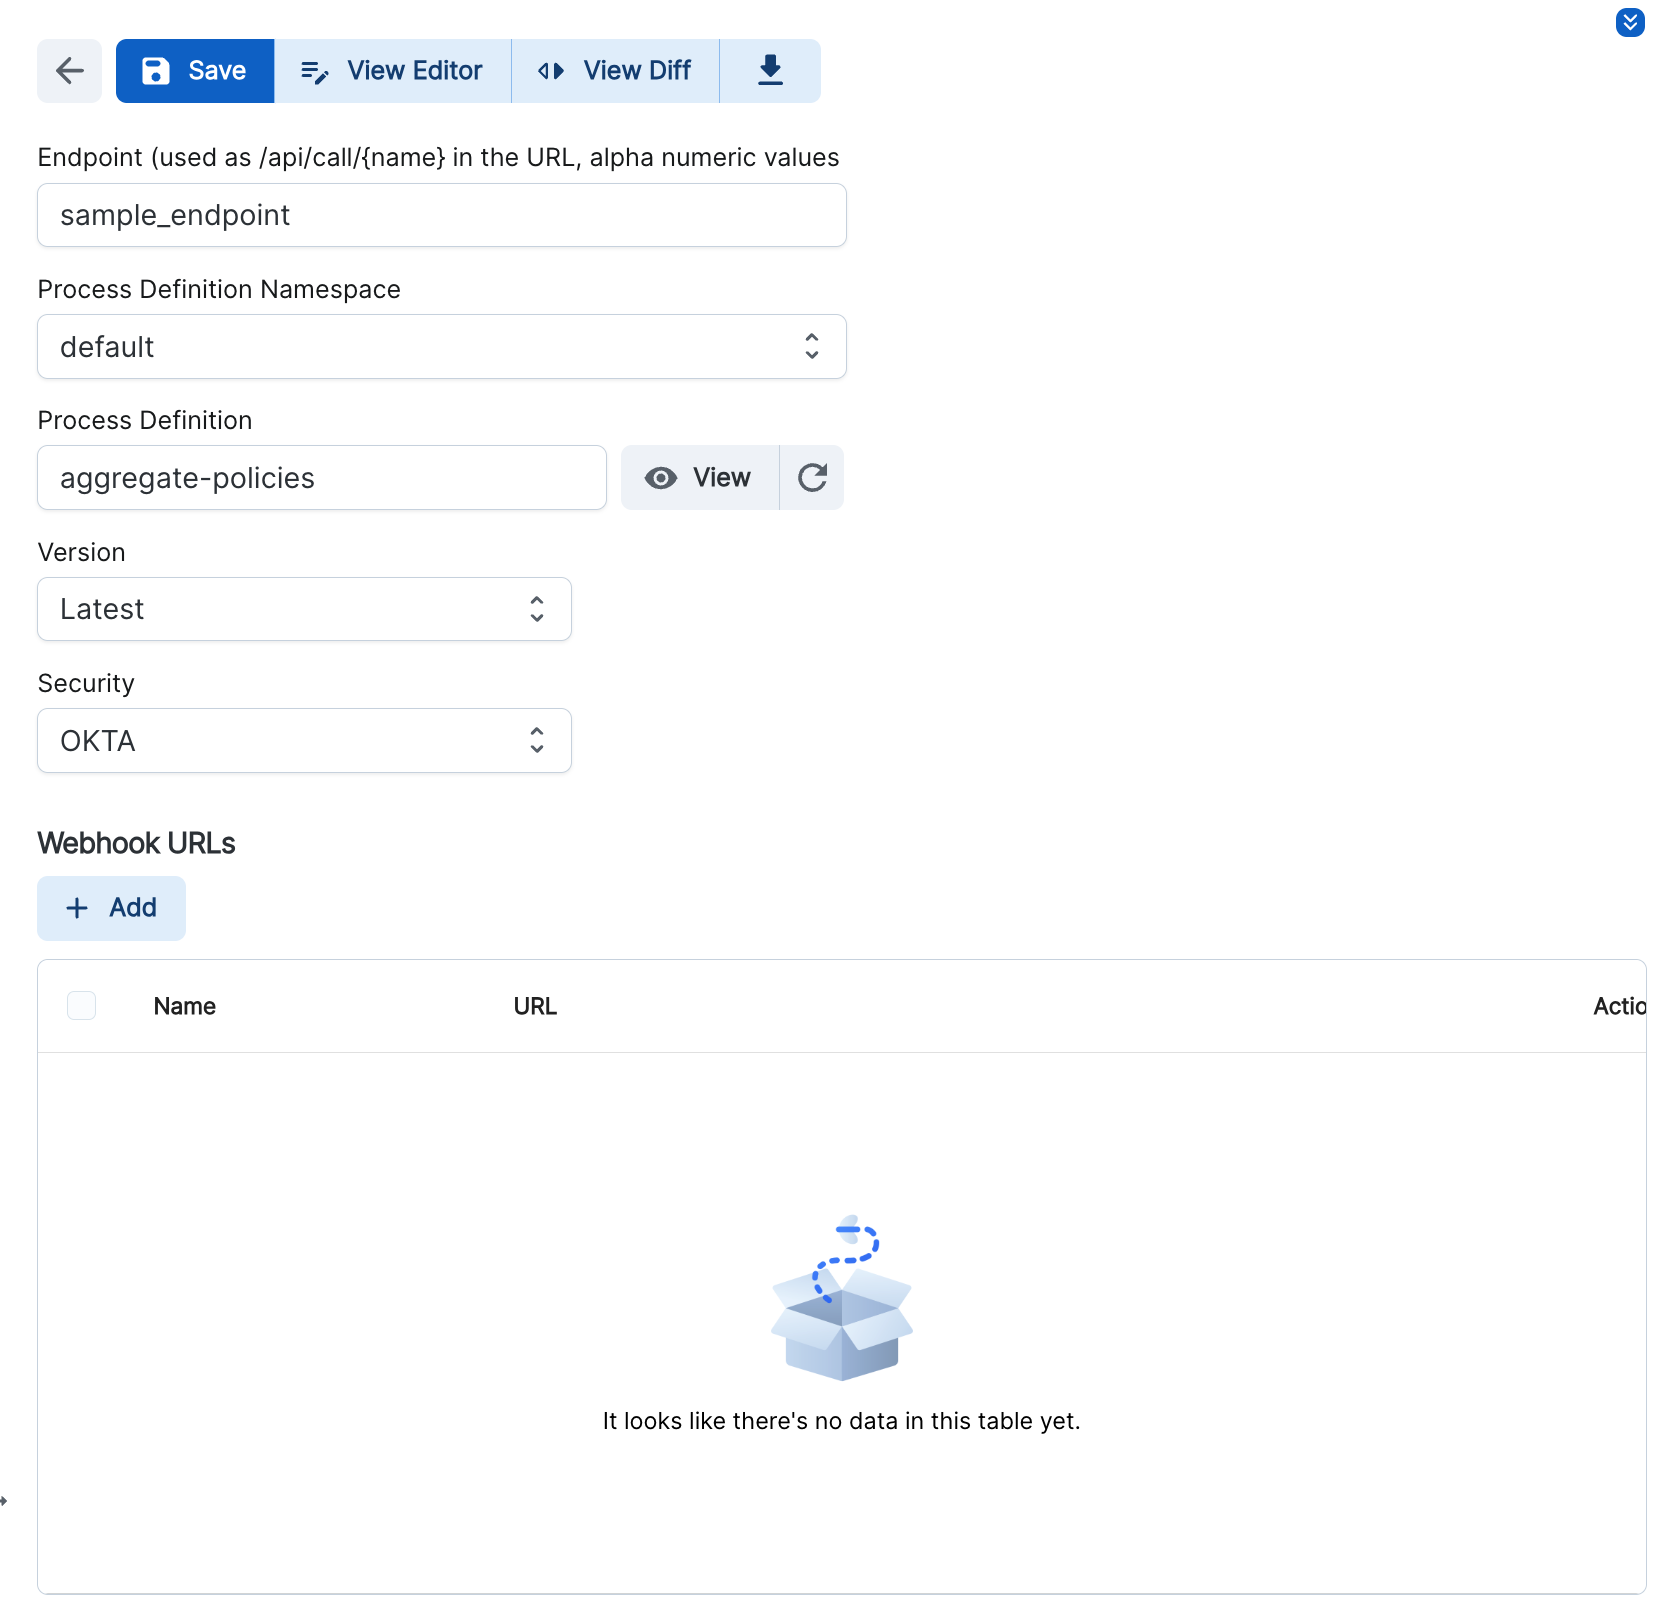Click the Save button
1674x1606 pixels.
click(x=195, y=71)
